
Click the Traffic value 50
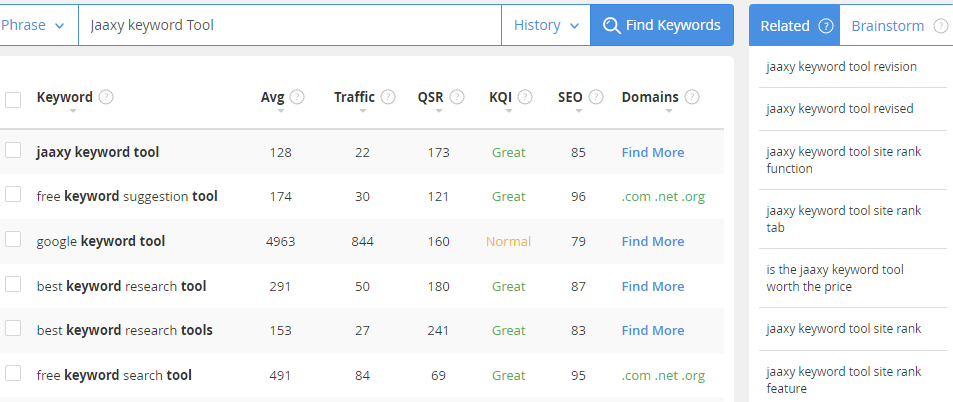[362, 286]
